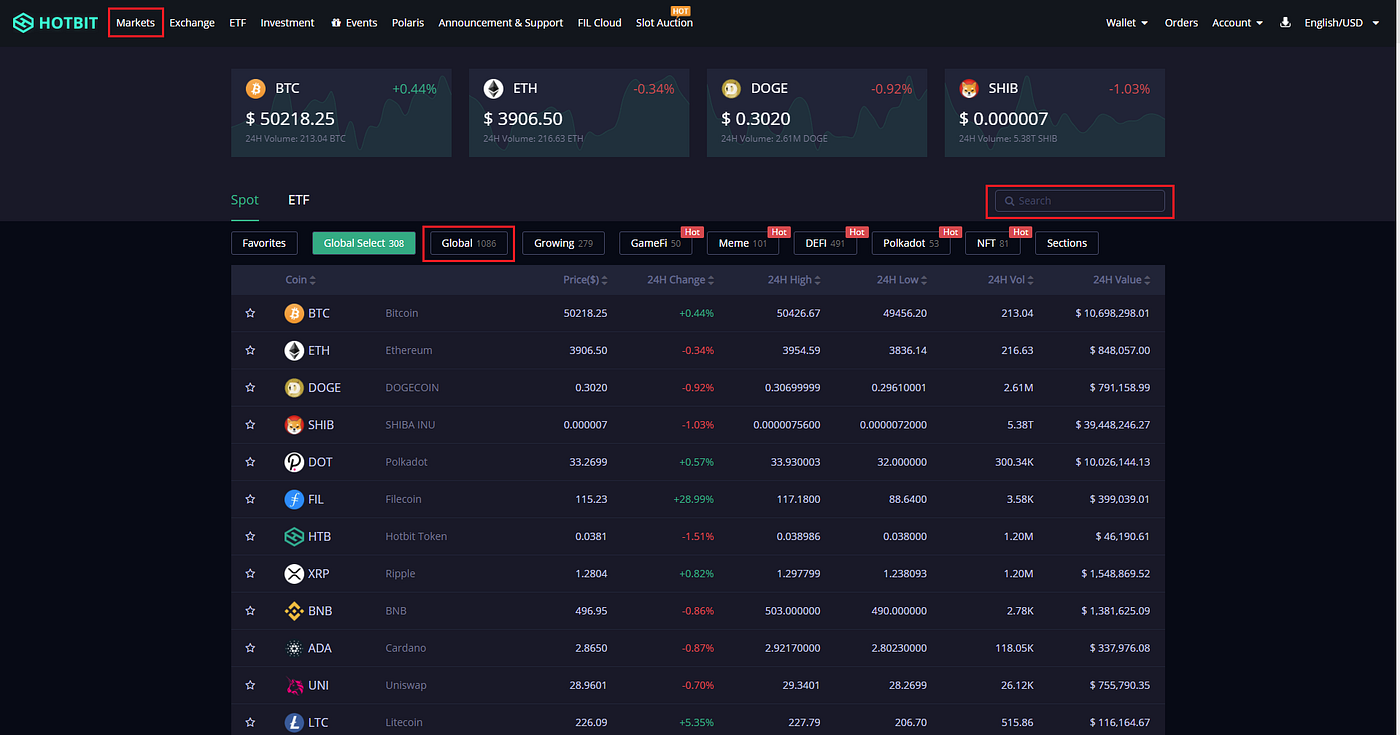Open the Markets menu item

point(135,22)
